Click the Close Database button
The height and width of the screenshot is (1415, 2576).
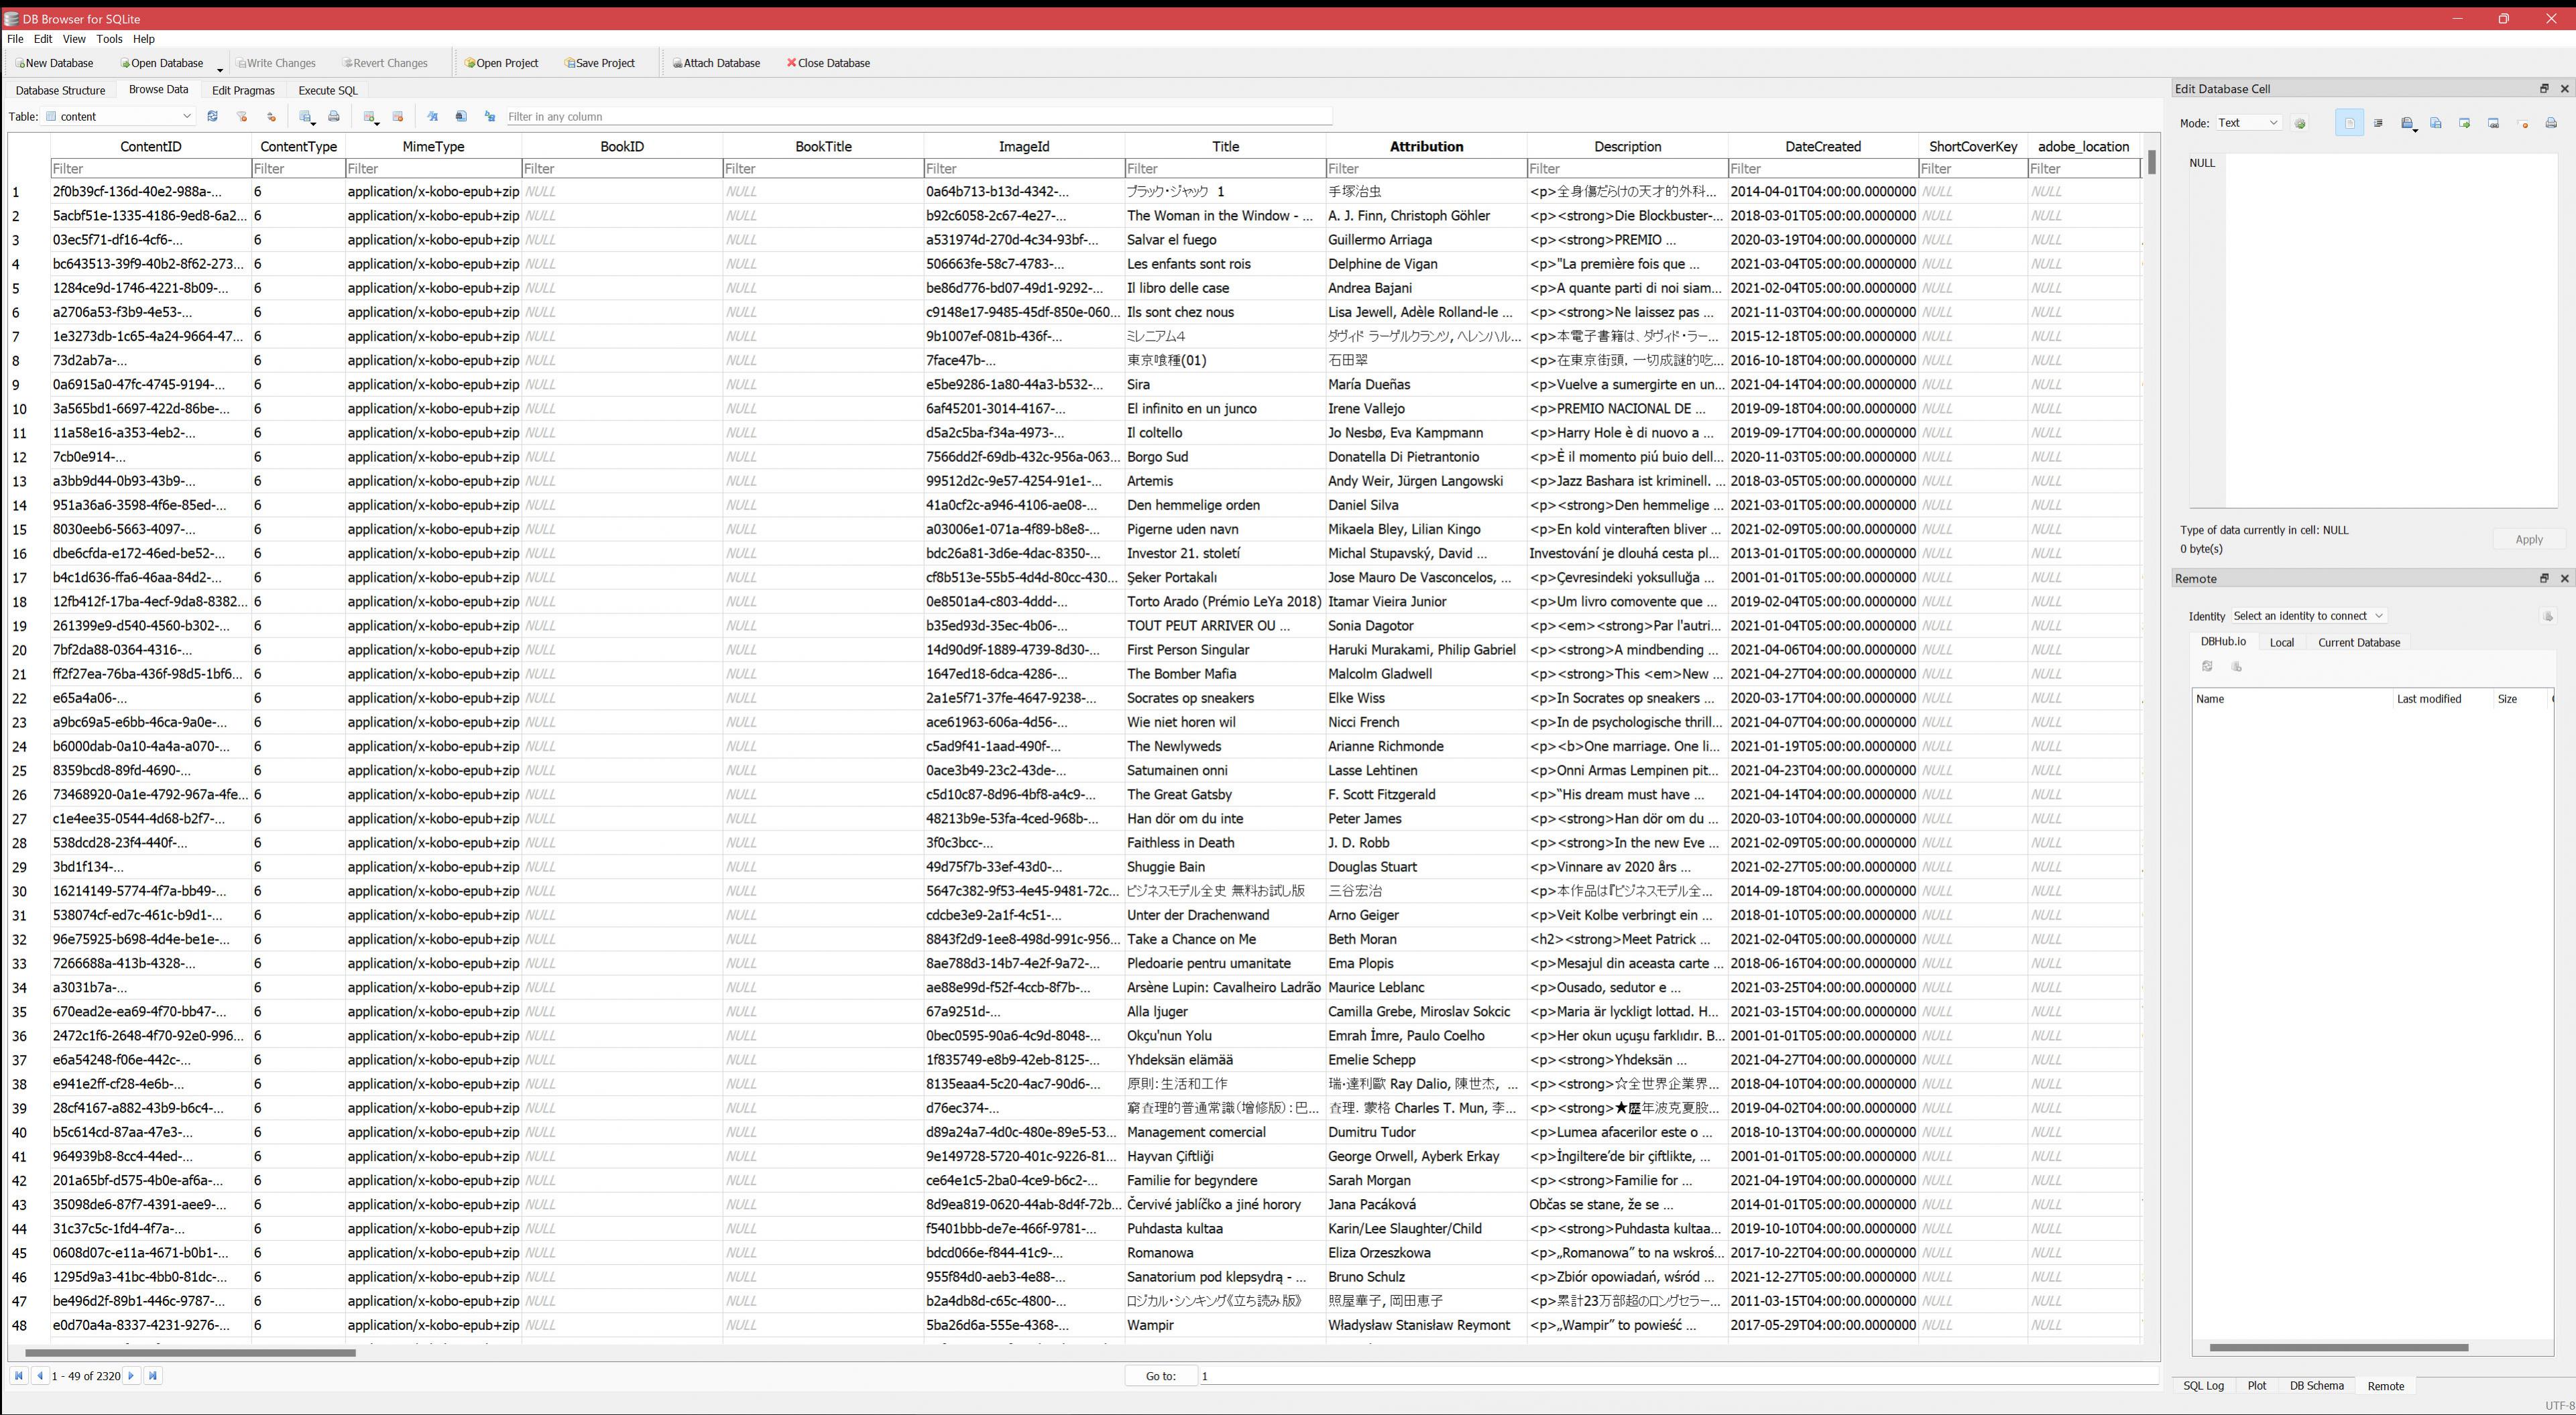(828, 63)
